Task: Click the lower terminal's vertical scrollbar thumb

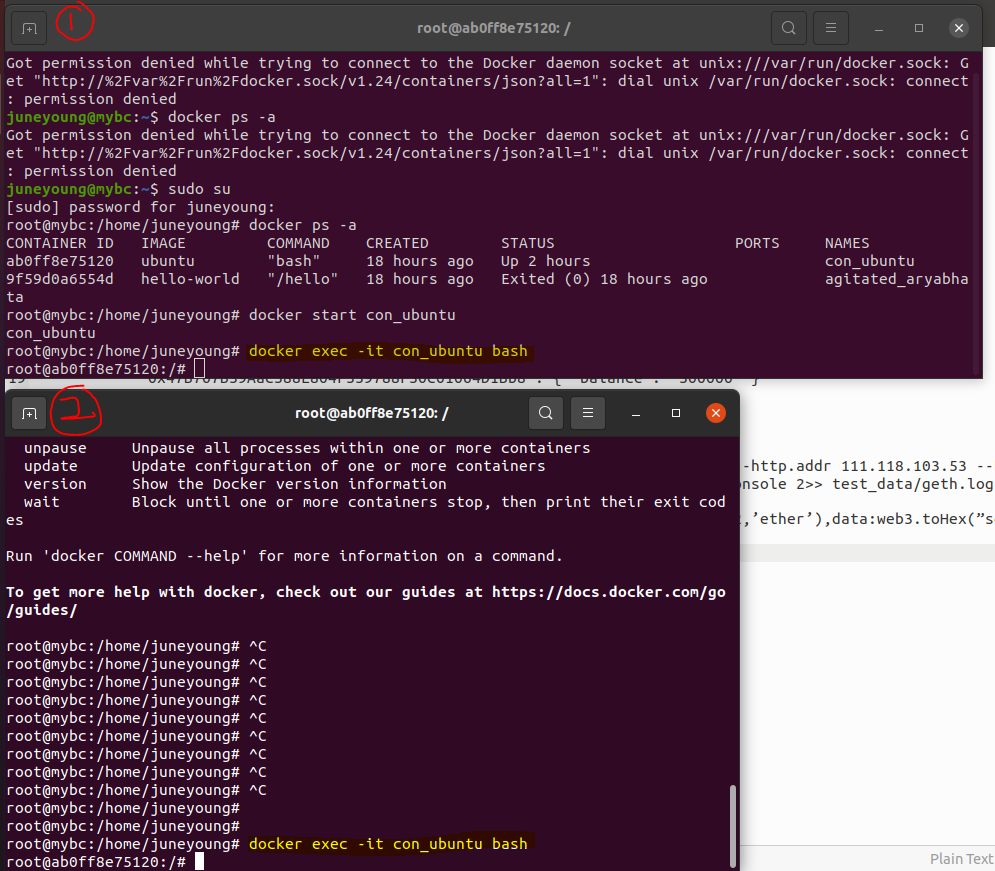Action: (x=733, y=826)
